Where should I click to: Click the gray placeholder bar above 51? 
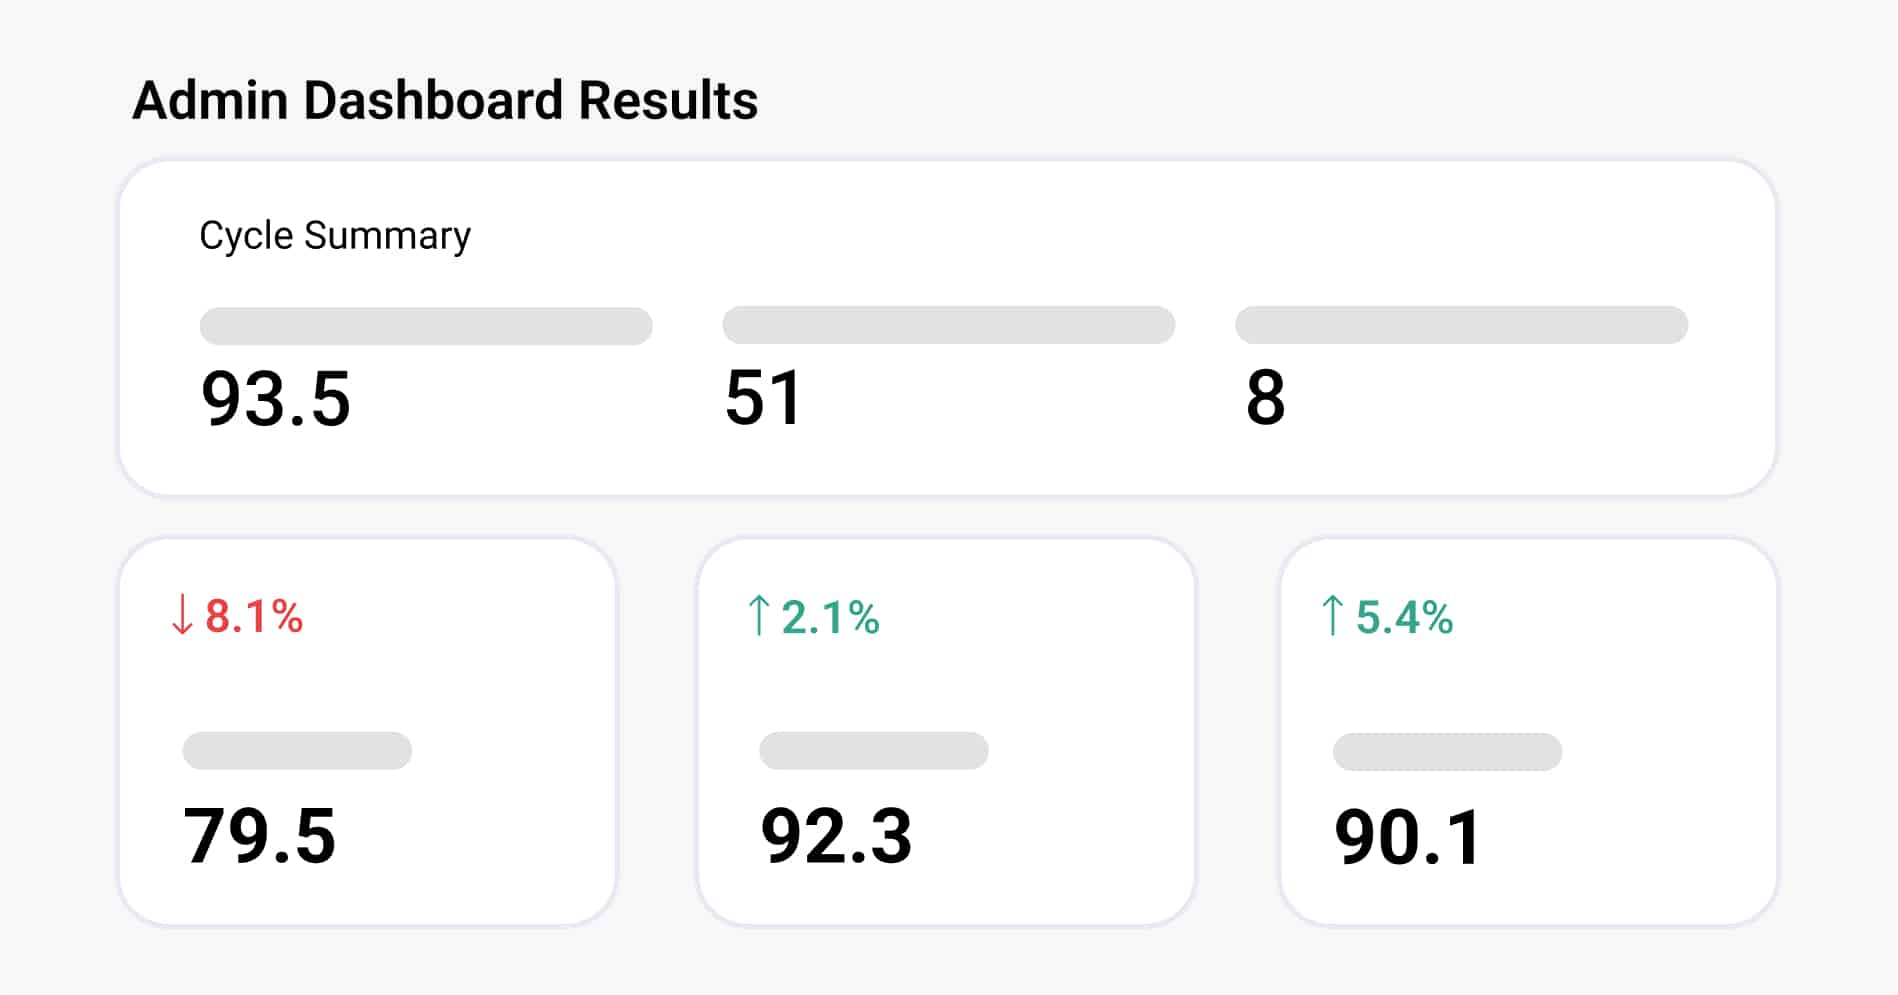point(948,325)
